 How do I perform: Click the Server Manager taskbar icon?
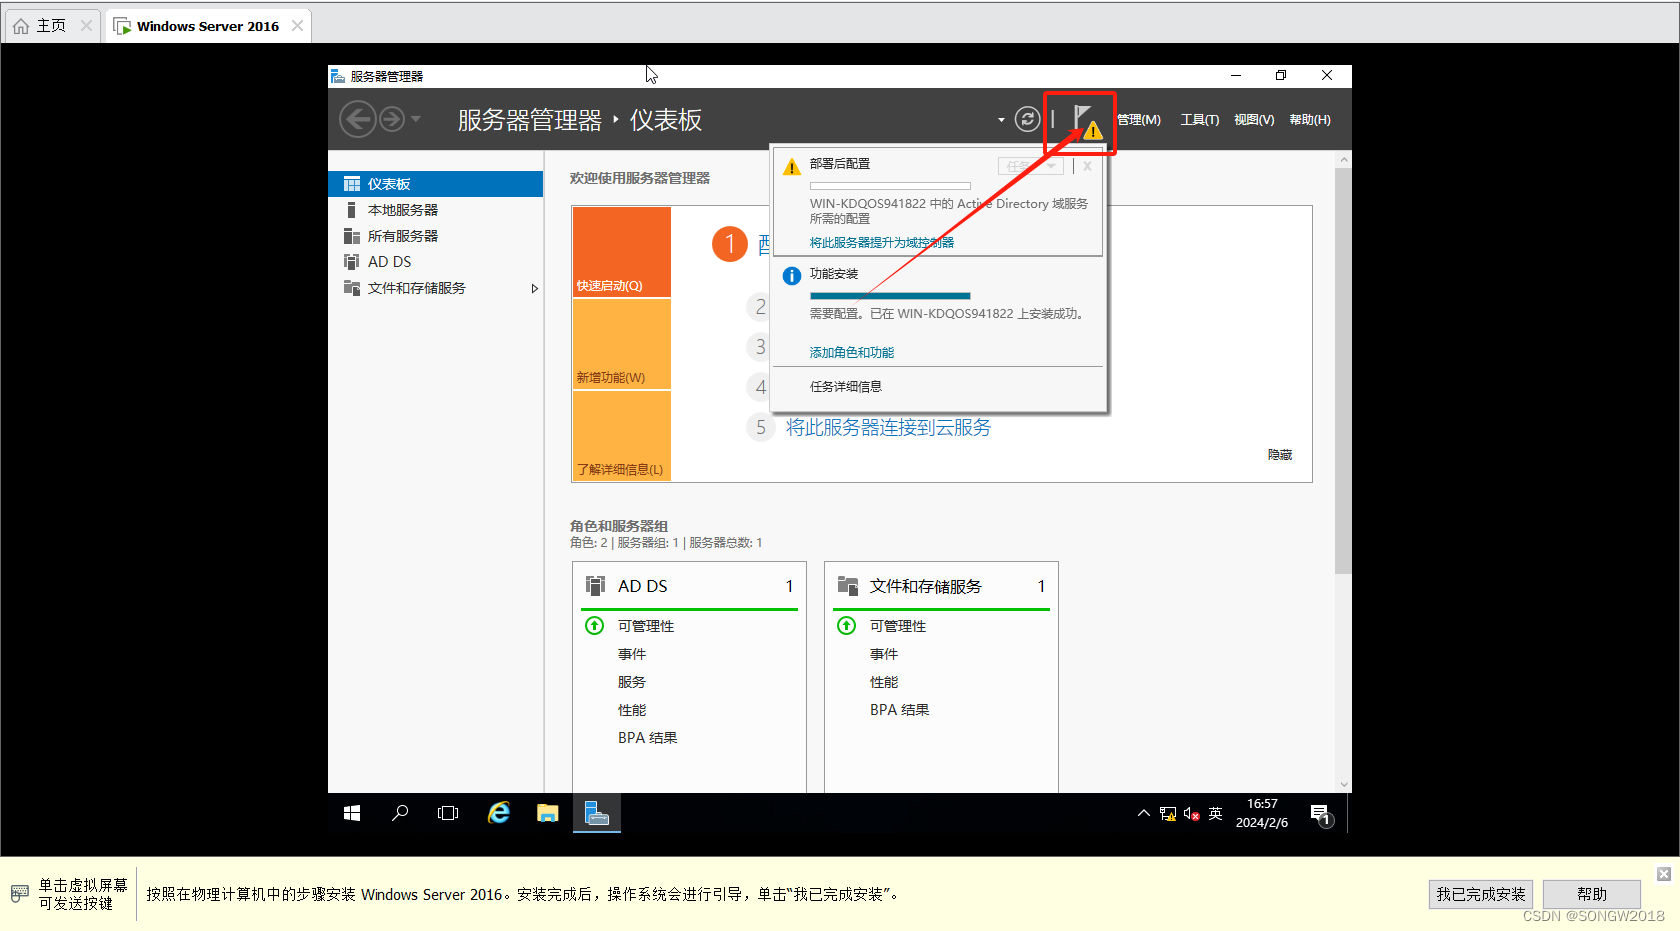click(597, 813)
